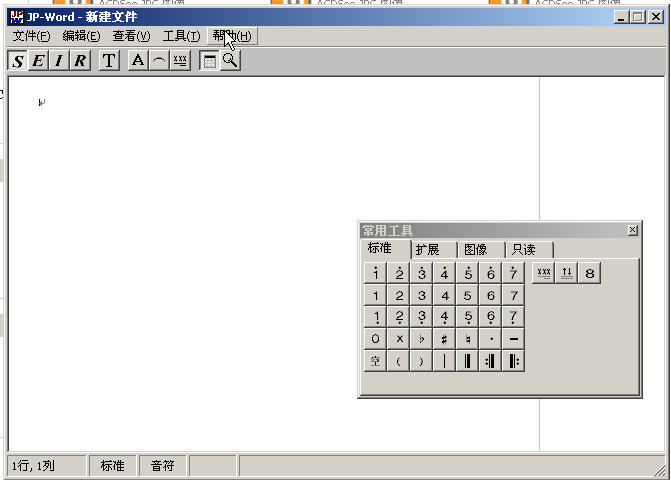671x480 pixels.
Task: Click the palette up-down arrows button
Action: pos(567,273)
